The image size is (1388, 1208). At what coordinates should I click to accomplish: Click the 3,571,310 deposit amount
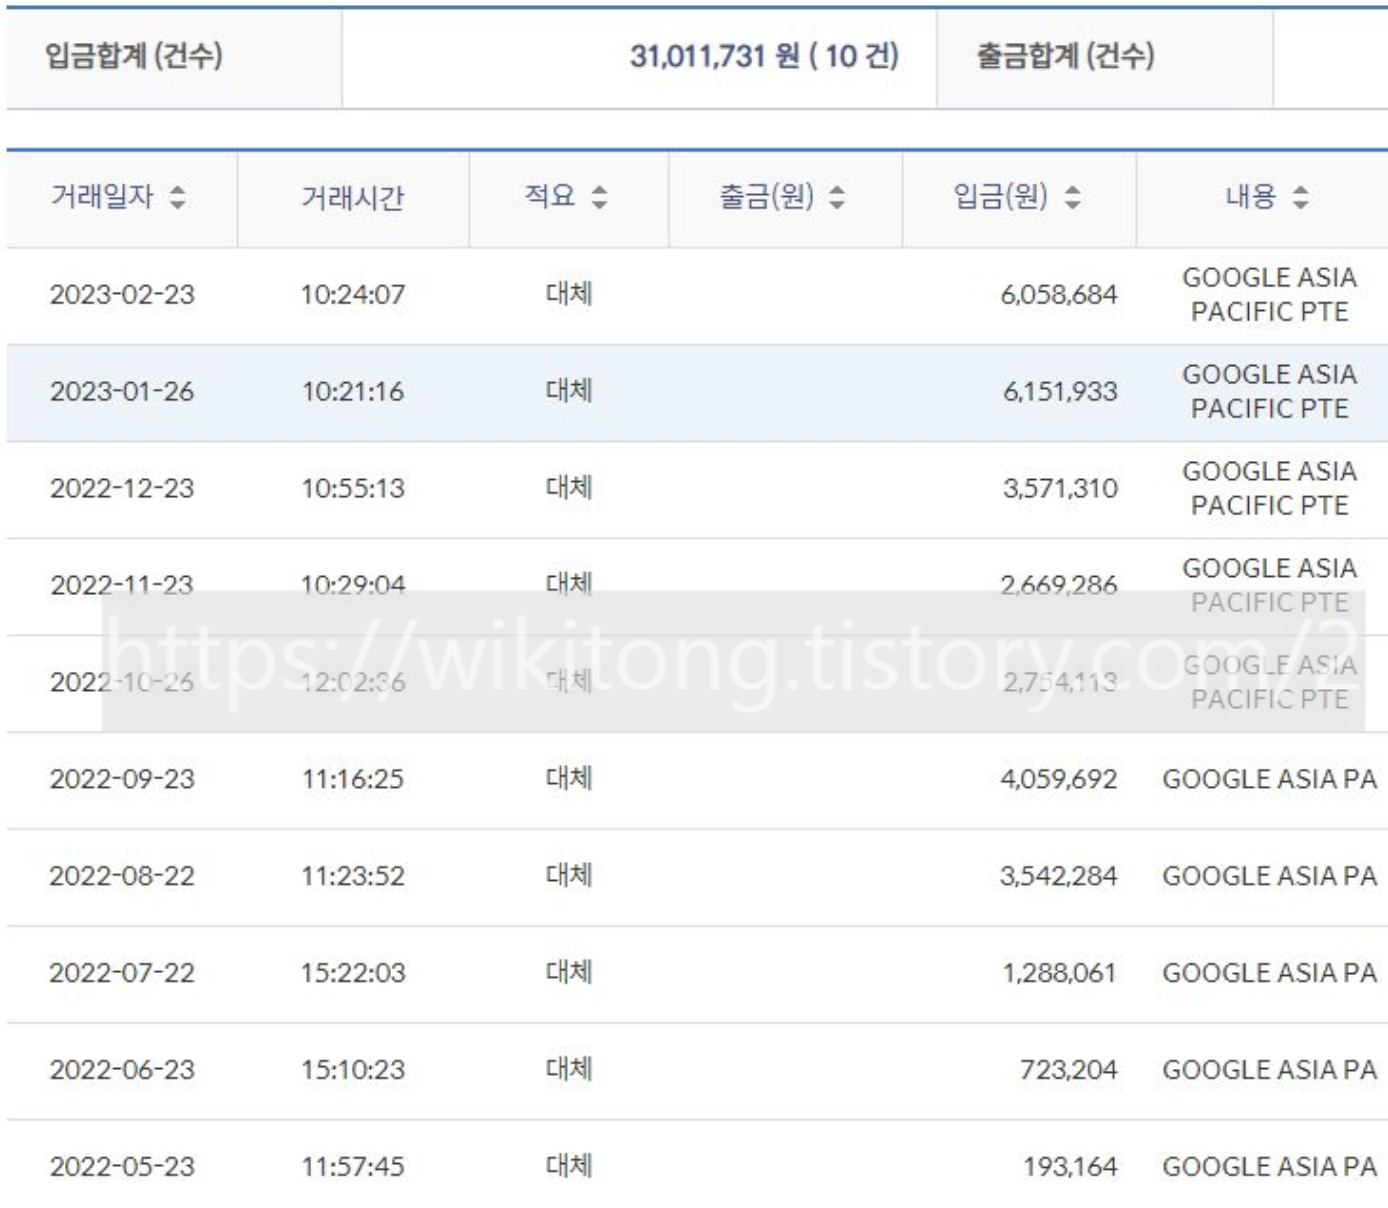click(x=1060, y=489)
